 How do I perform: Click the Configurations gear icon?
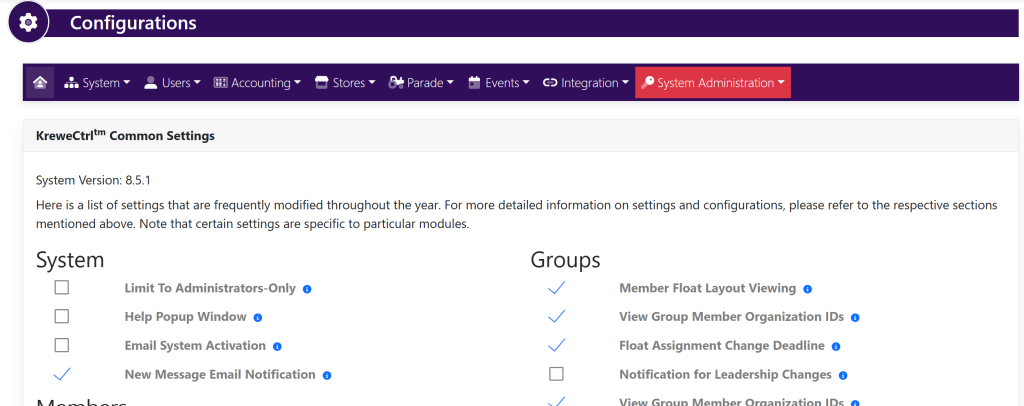(x=28, y=23)
